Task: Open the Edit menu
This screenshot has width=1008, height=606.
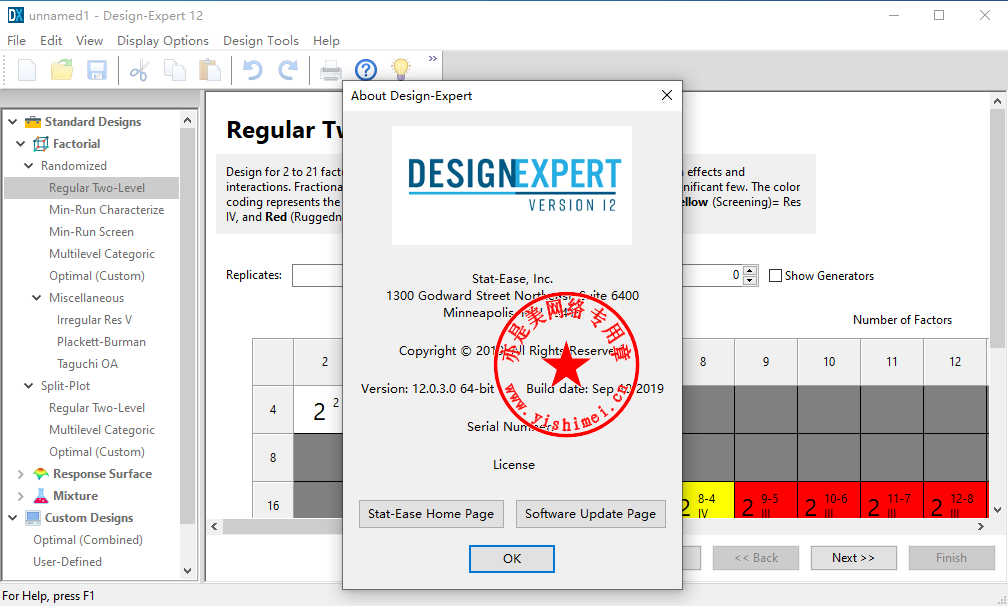Action: pyautogui.click(x=51, y=40)
